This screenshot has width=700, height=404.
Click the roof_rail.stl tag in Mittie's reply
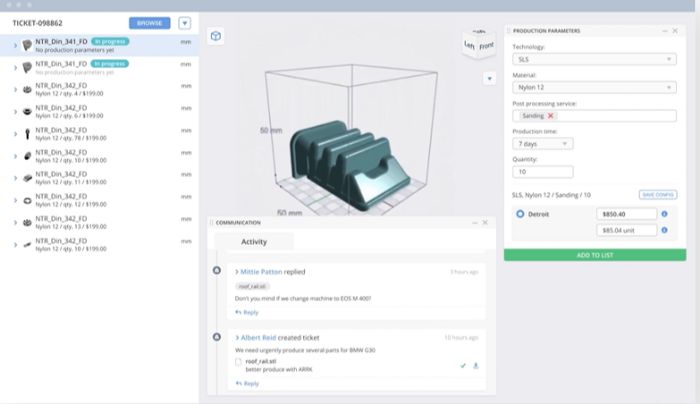pos(252,286)
